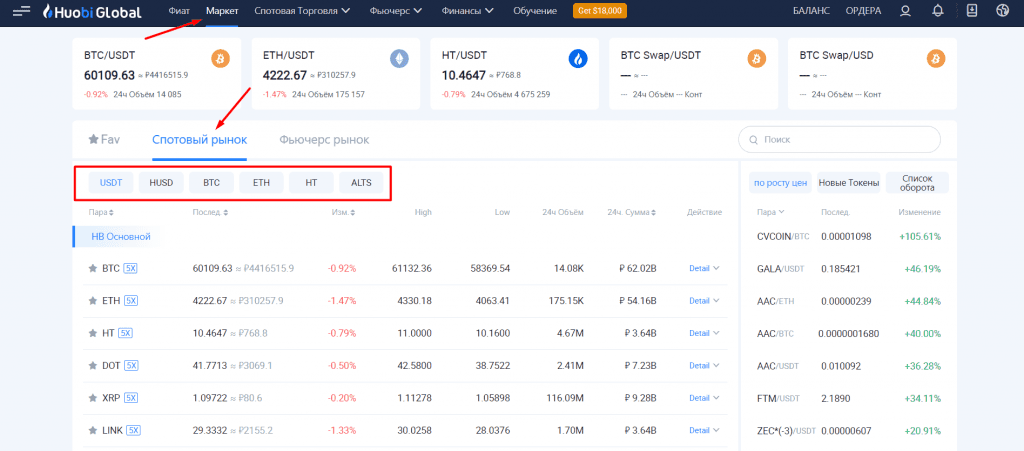This screenshot has width=1024, height=451.
Task: Expand the Финансы dropdown menu
Action: pyautogui.click(x=467, y=11)
